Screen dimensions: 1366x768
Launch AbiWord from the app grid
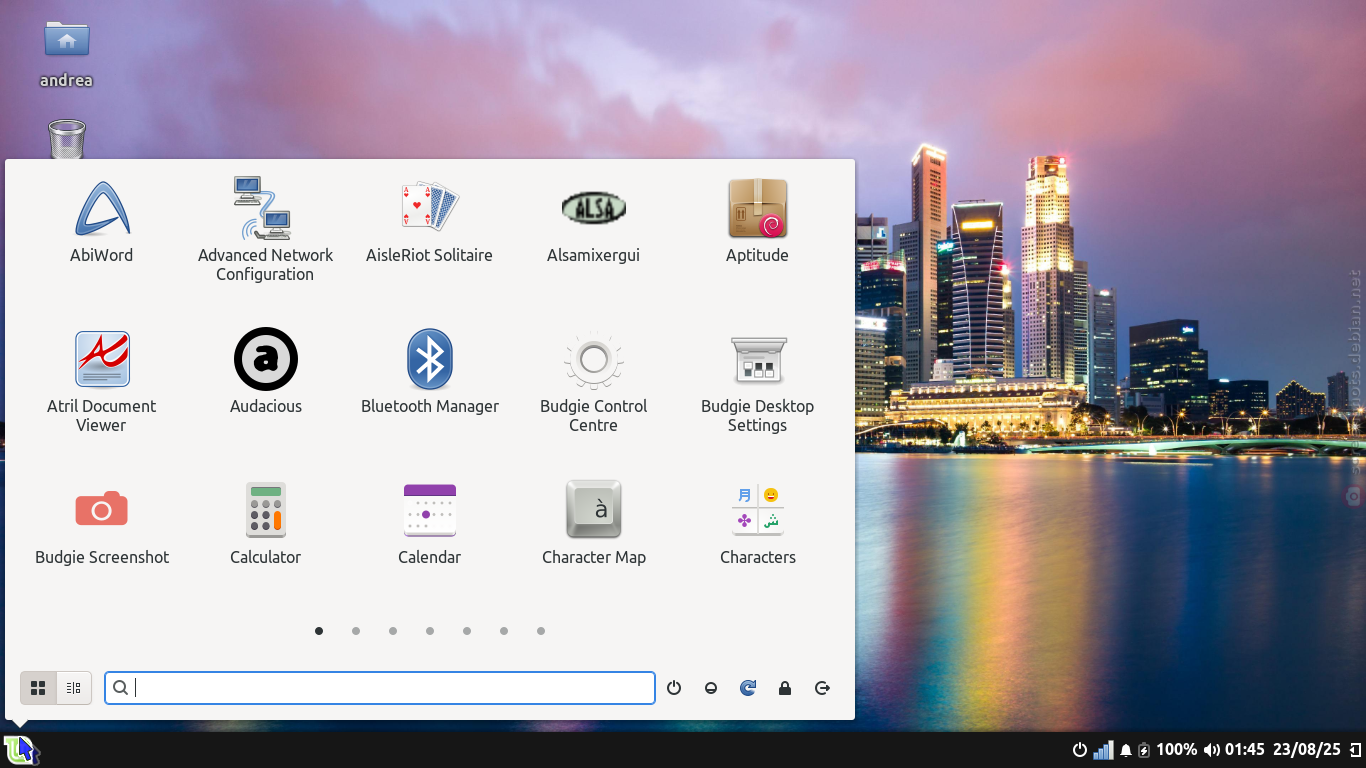[x=101, y=223]
